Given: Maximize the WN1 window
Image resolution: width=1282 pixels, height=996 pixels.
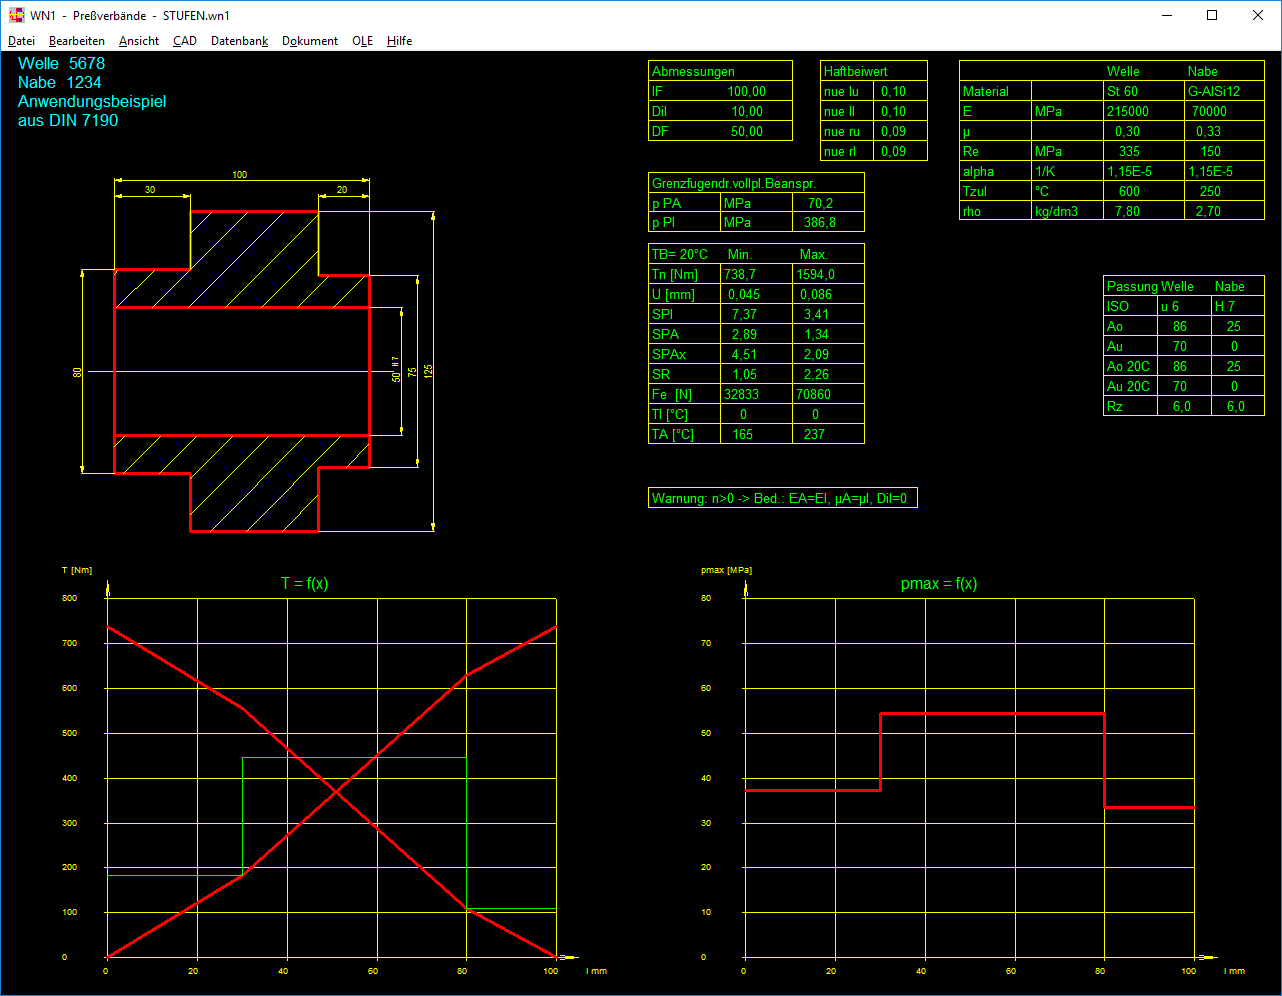Looking at the screenshot, I should tap(1212, 15).
